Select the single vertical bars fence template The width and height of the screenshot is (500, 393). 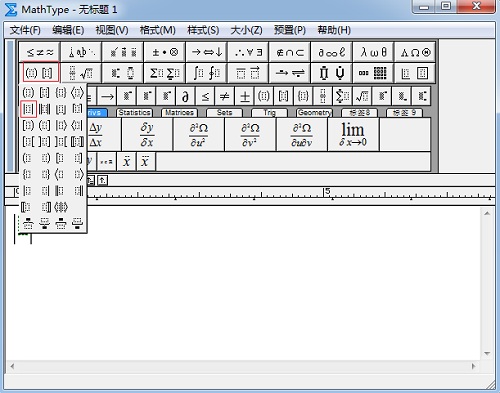point(28,109)
